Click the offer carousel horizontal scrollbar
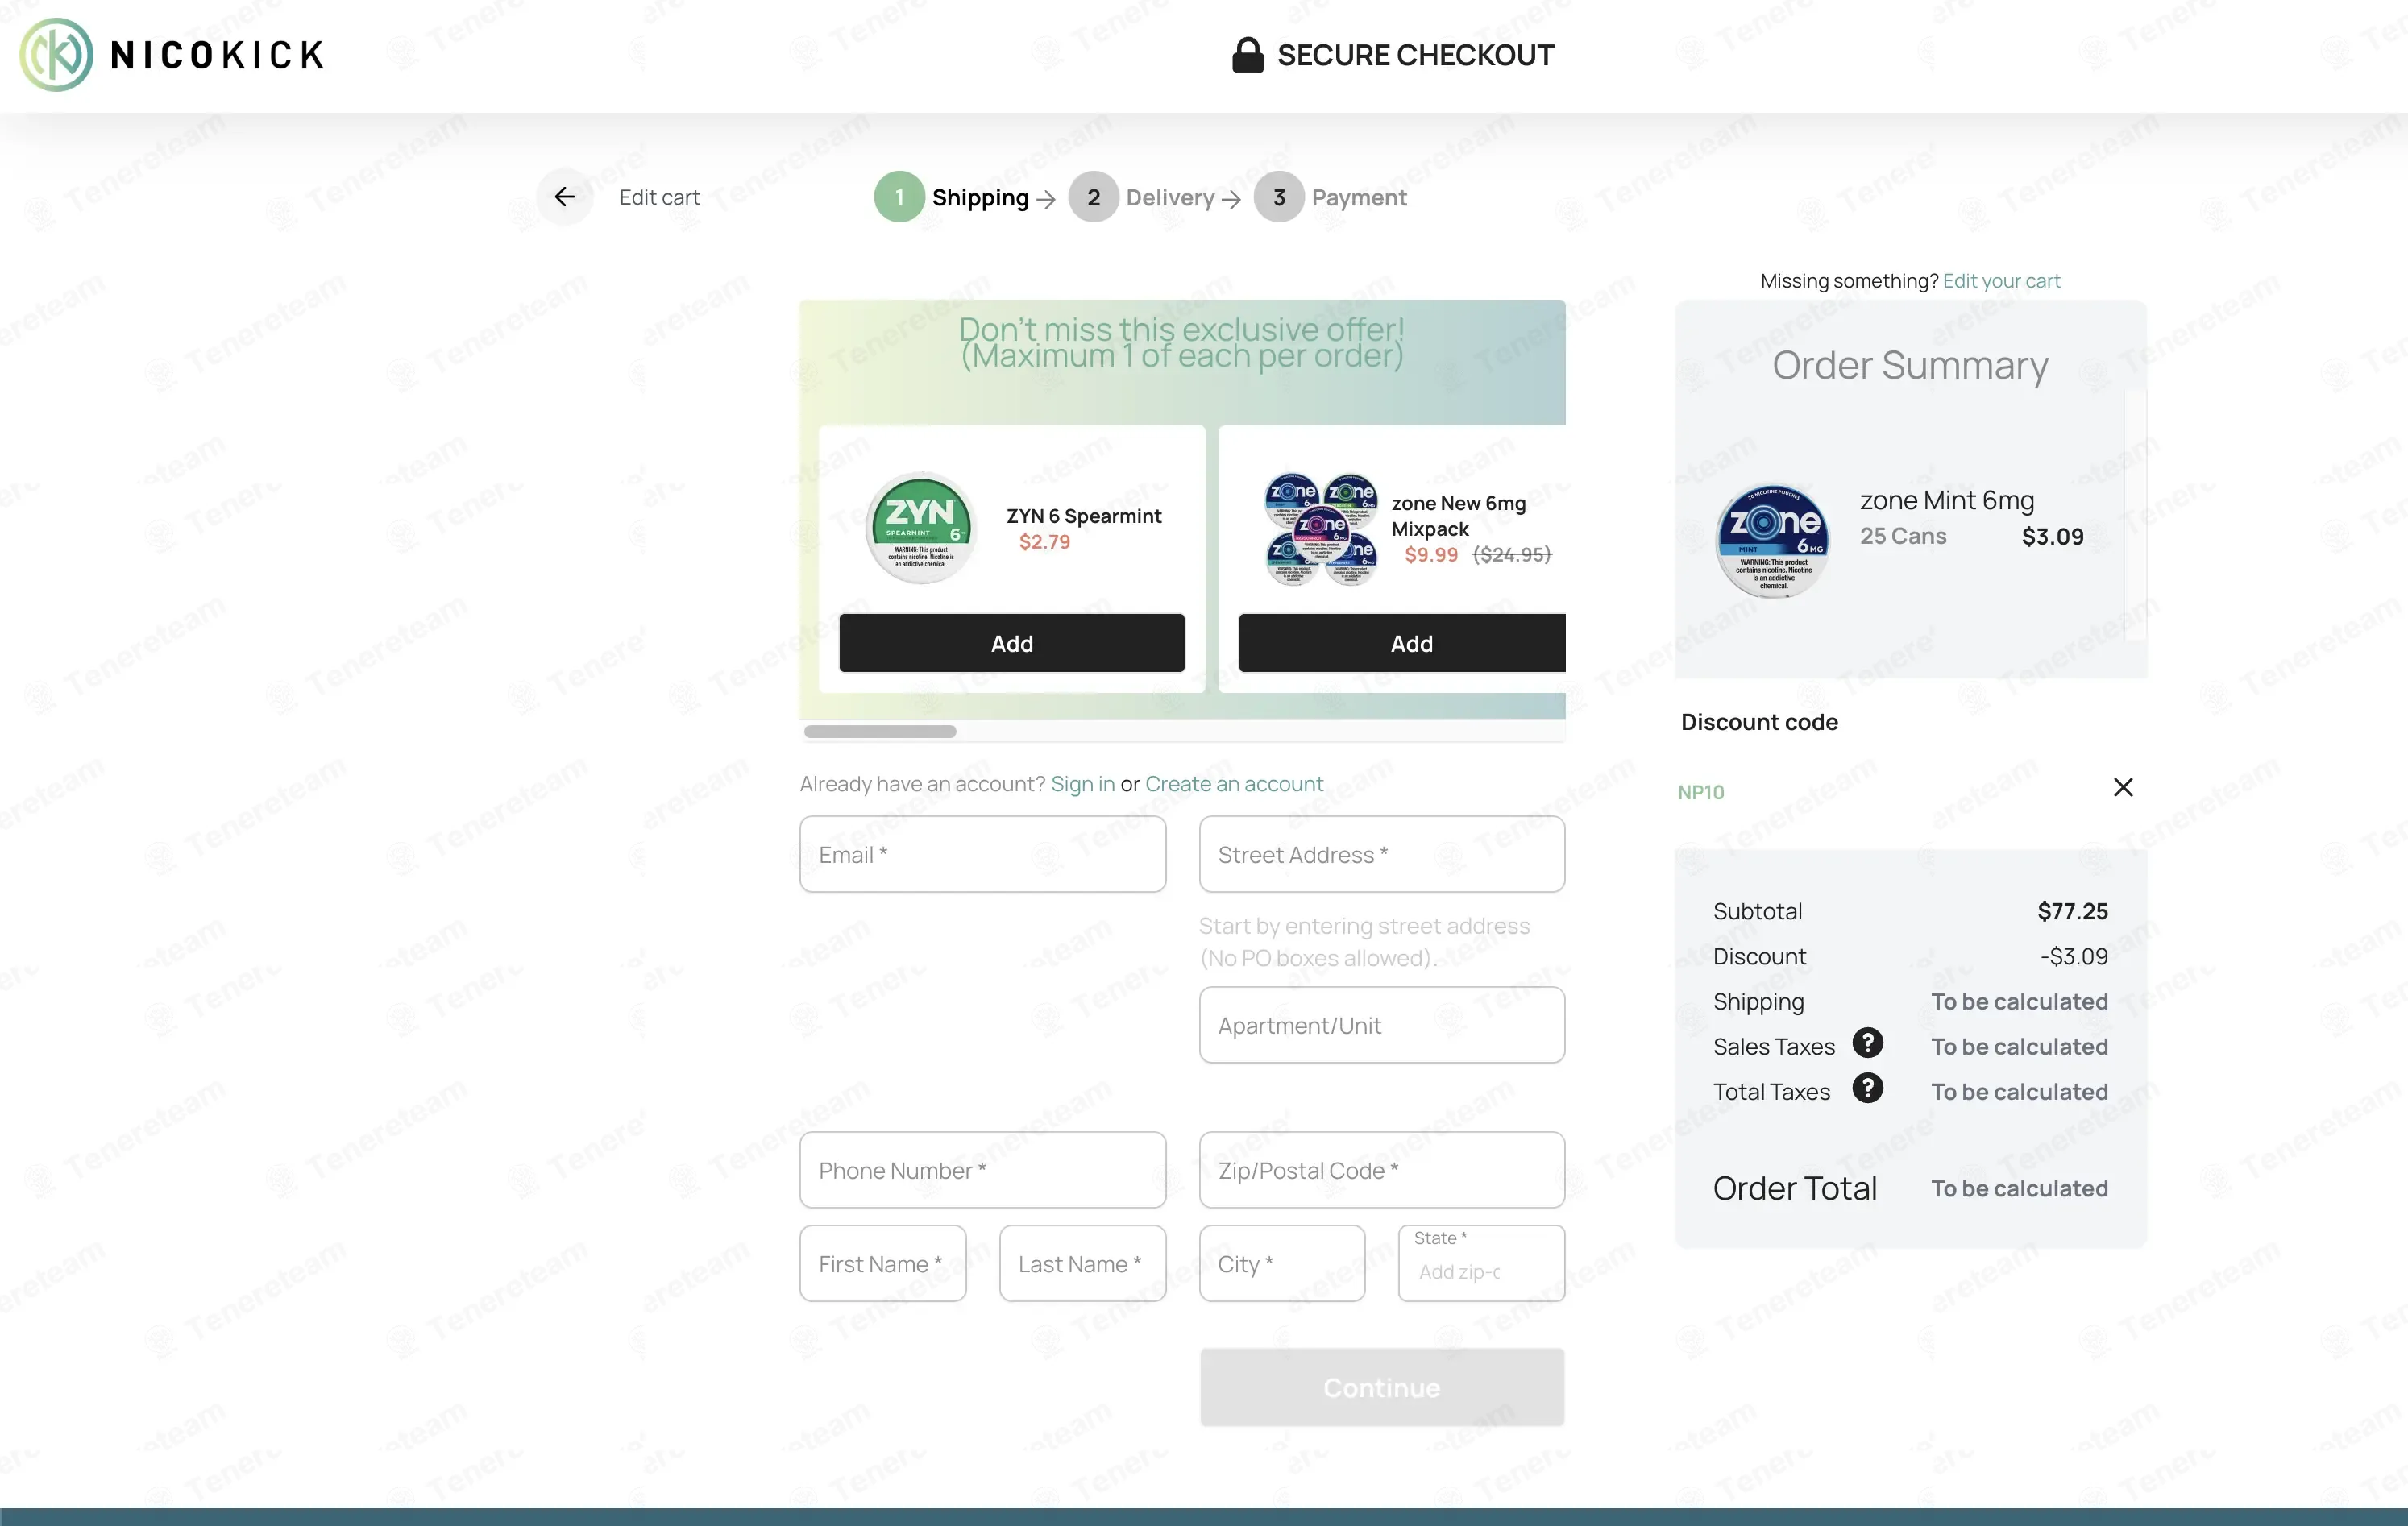2408x1526 pixels. click(880, 732)
